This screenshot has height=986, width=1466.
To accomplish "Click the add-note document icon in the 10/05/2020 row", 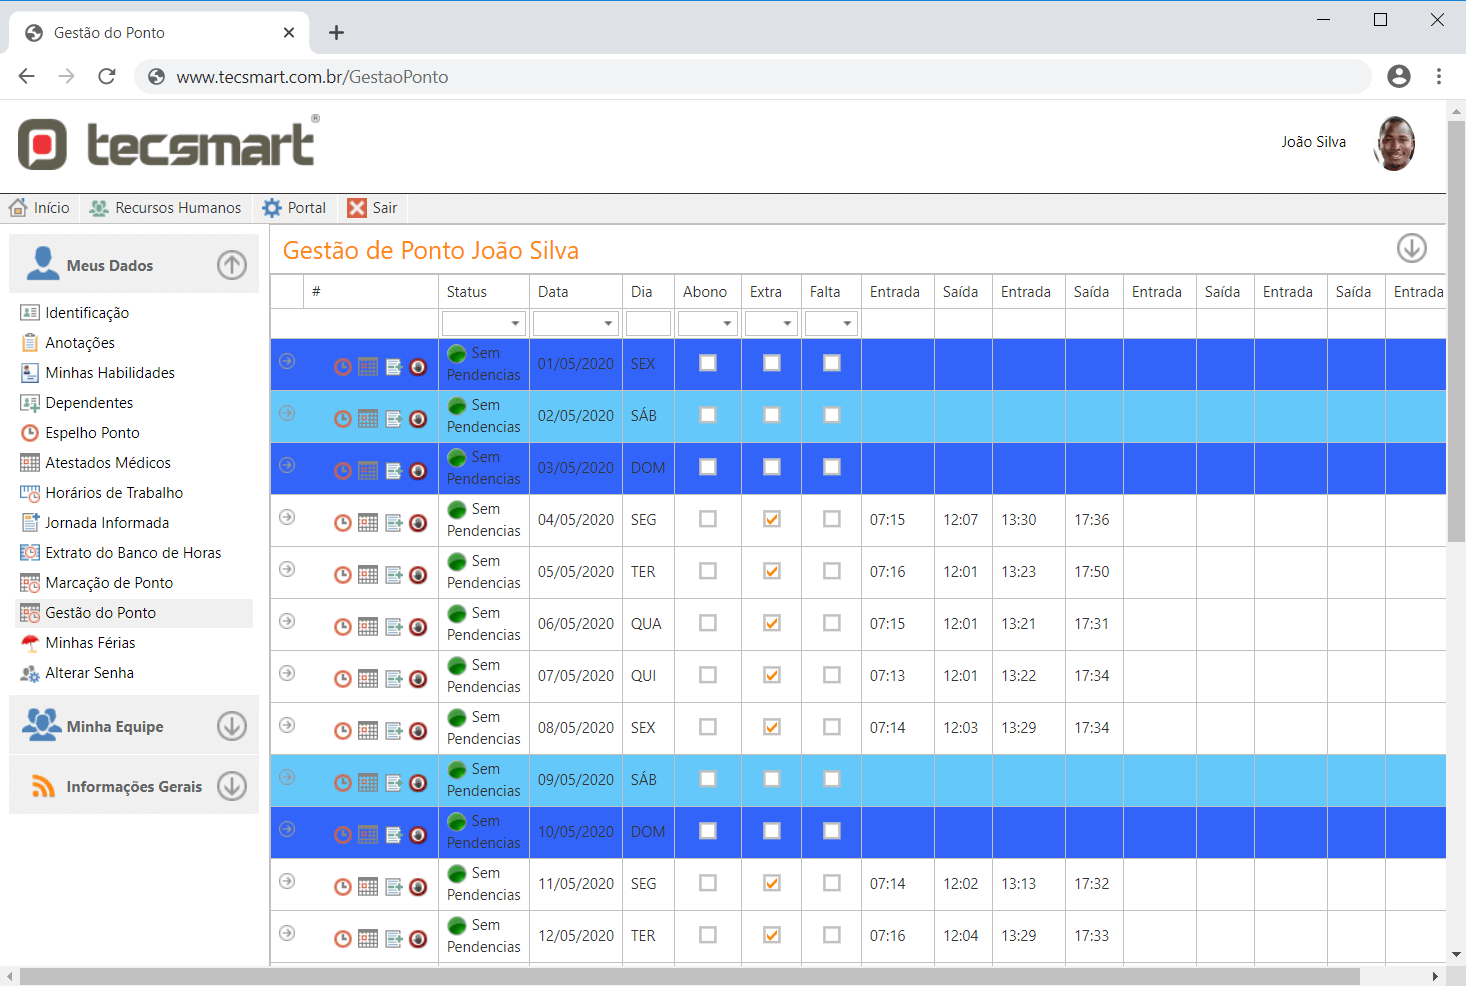I will click(x=394, y=835).
